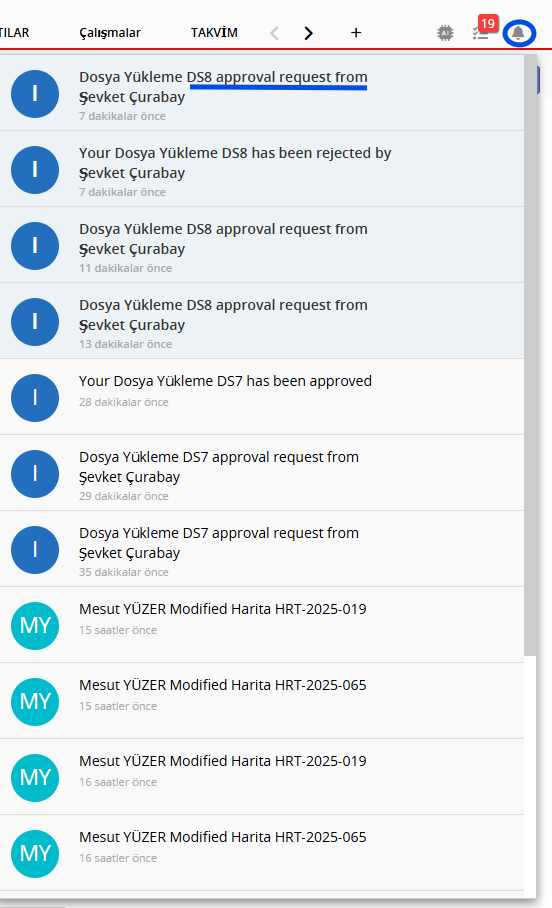Click the avatar beside the DS7 approved notification
The width and height of the screenshot is (552, 908).
coord(35,398)
